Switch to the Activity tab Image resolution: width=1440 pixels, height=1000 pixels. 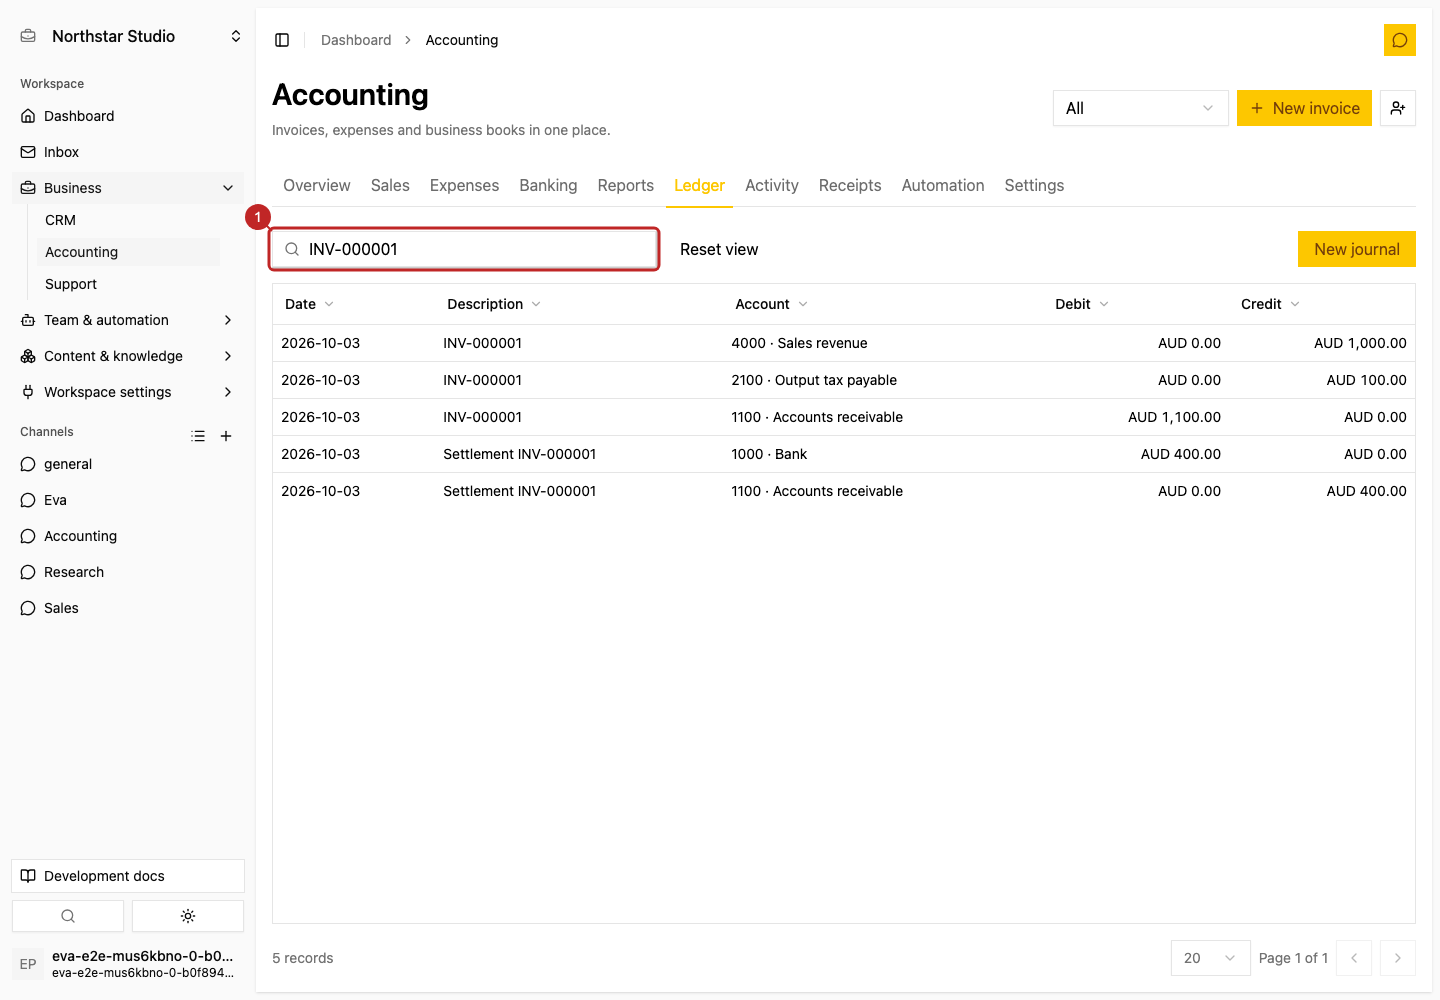(772, 185)
